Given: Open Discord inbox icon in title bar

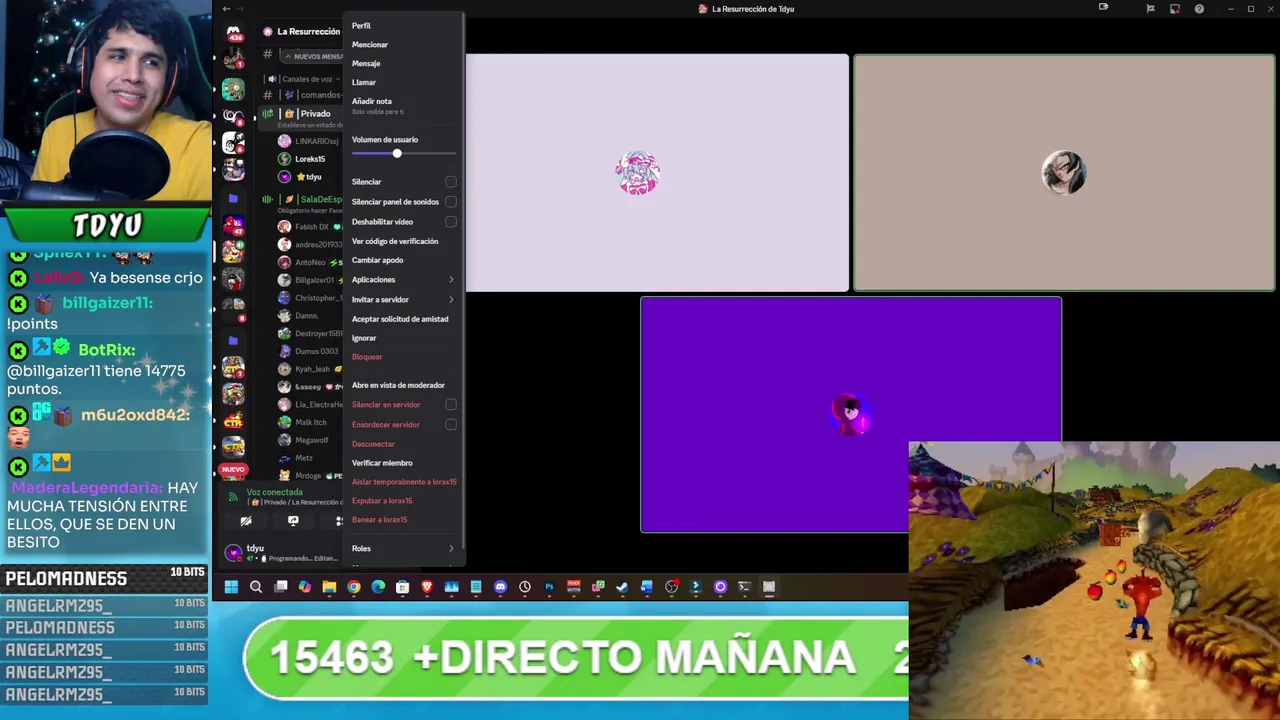Looking at the screenshot, I should point(1175,9).
